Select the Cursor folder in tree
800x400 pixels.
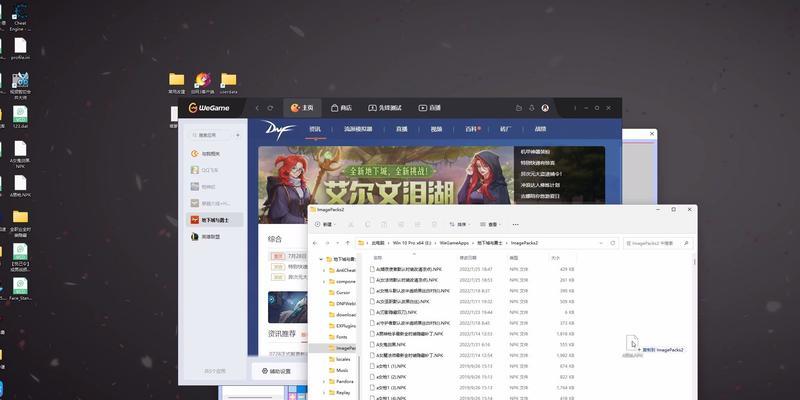[x=343, y=293]
